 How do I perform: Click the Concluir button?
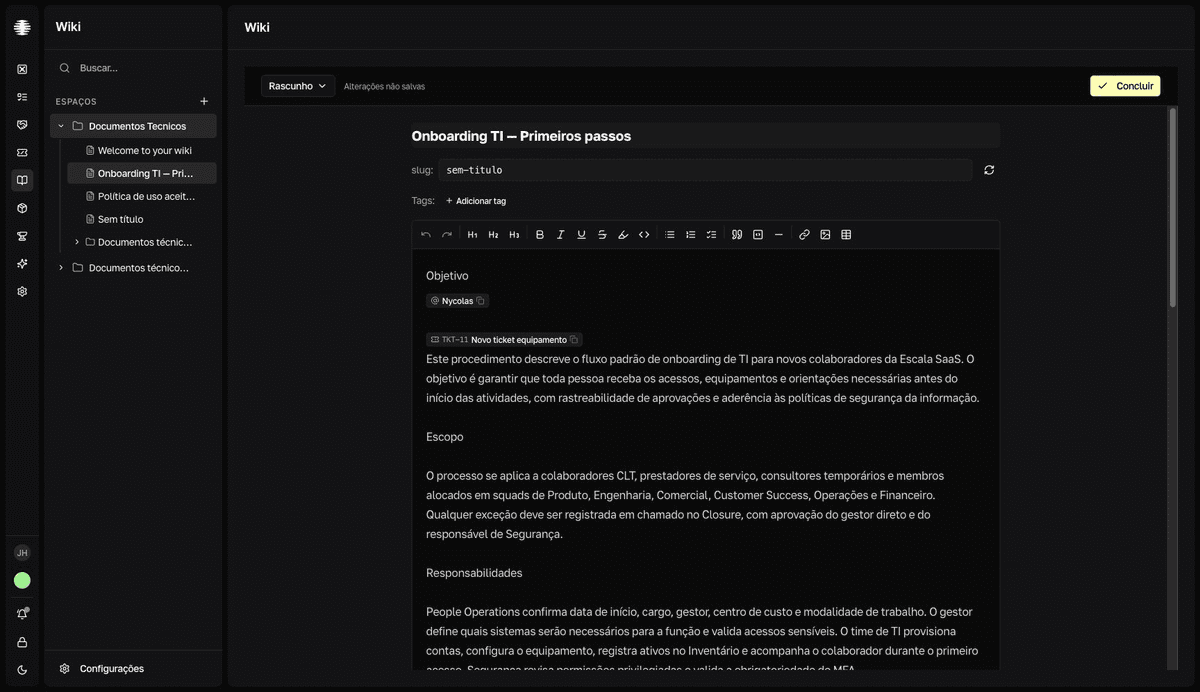(1125, 86)
